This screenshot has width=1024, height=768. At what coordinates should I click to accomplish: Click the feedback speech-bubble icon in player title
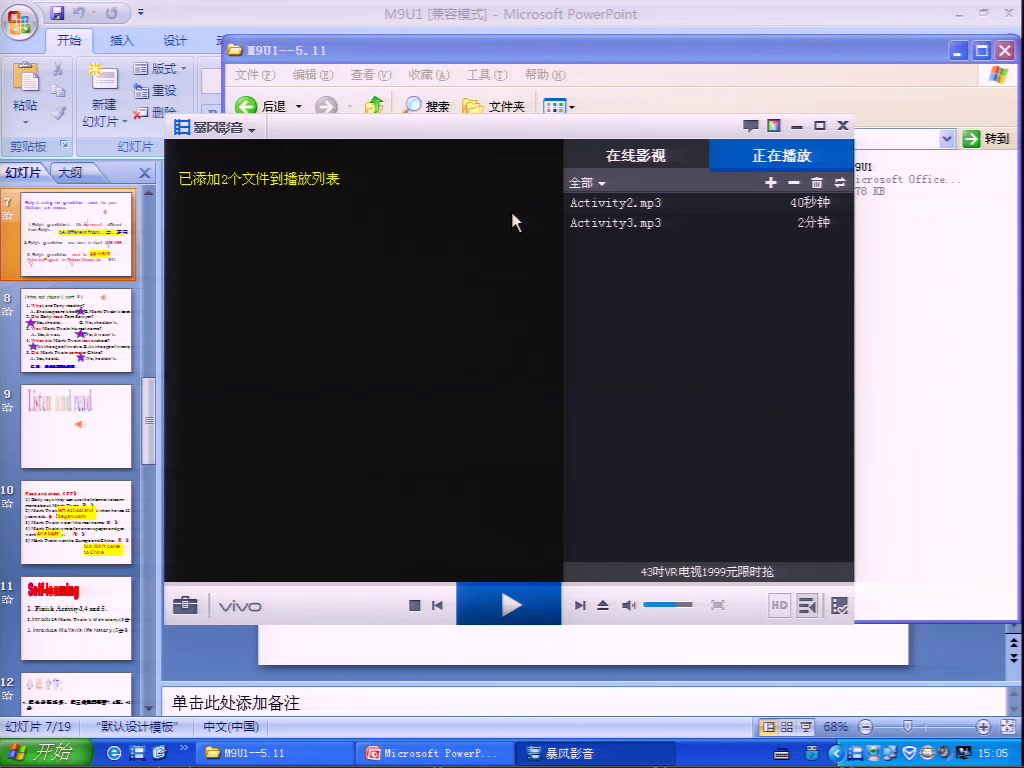pyautogui.click(x=750, y=125)
